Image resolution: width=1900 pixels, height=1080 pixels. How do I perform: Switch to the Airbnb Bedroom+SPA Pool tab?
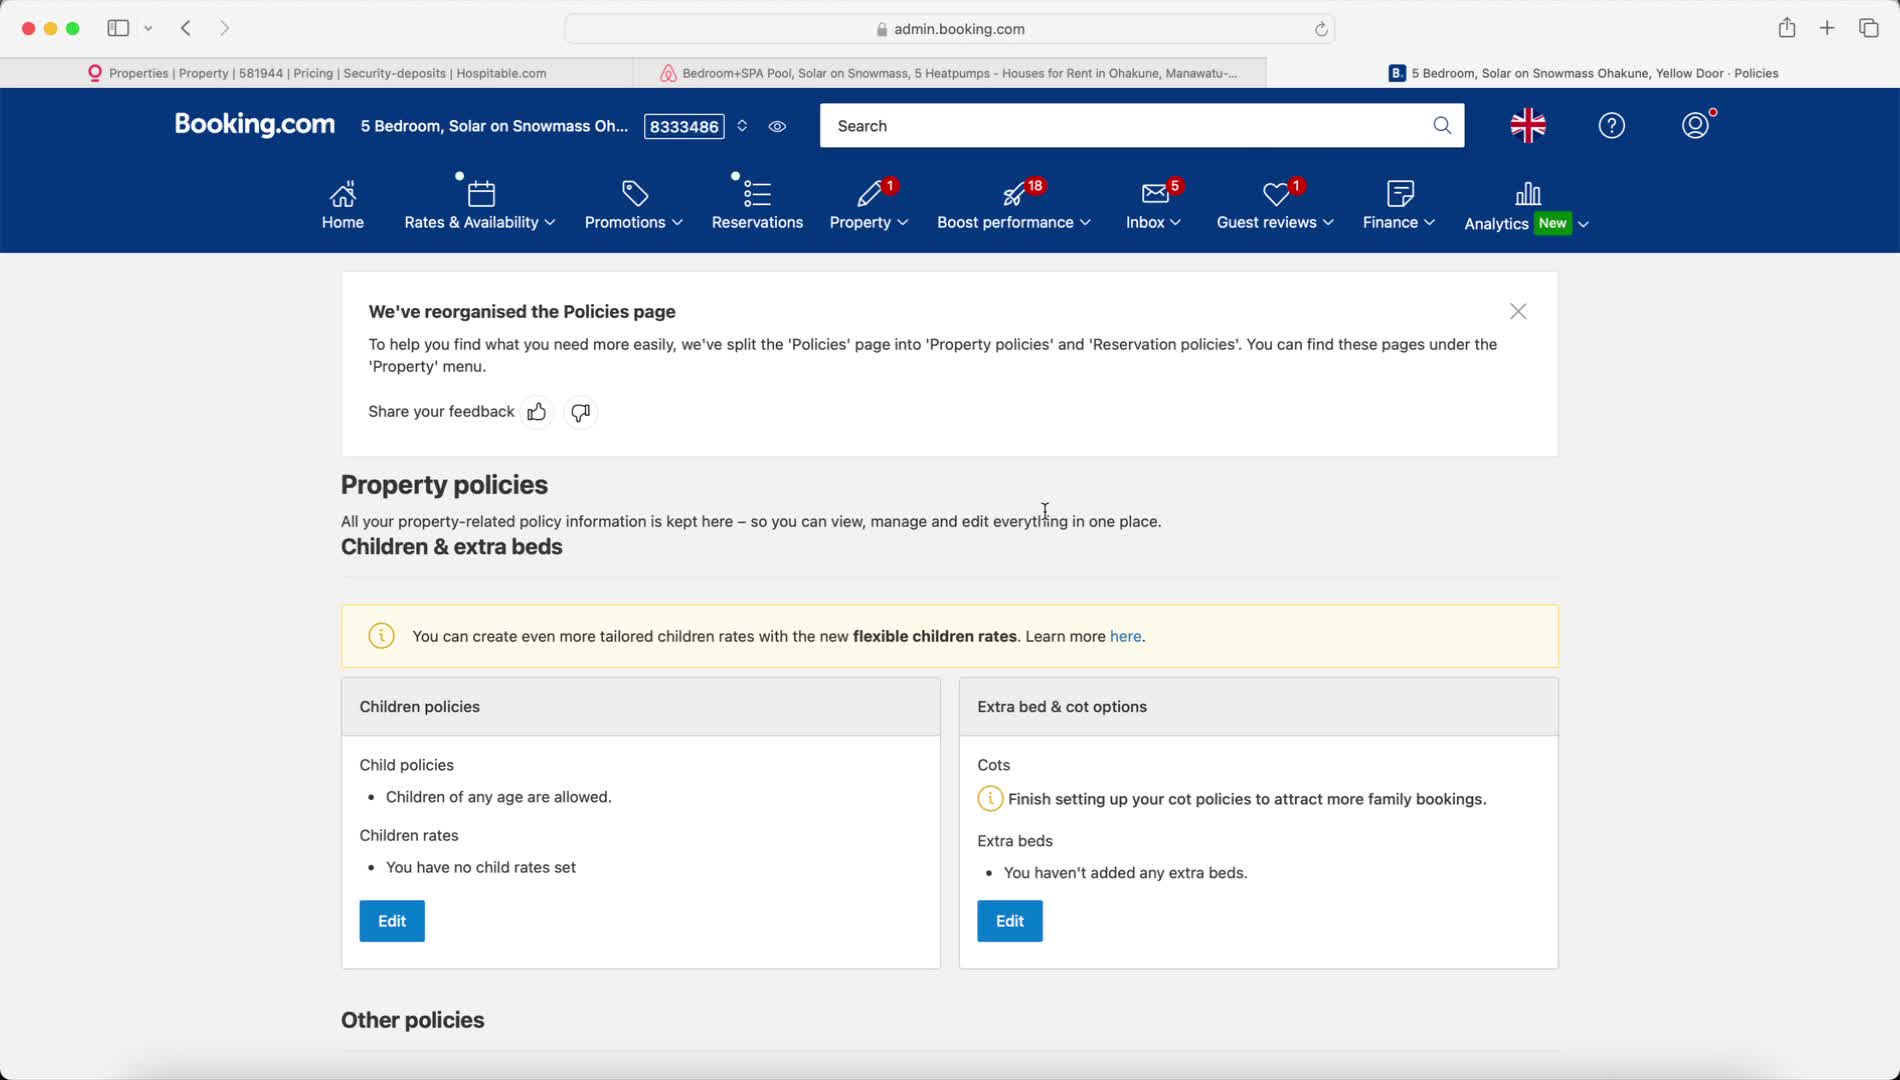[x=950, y=73]
